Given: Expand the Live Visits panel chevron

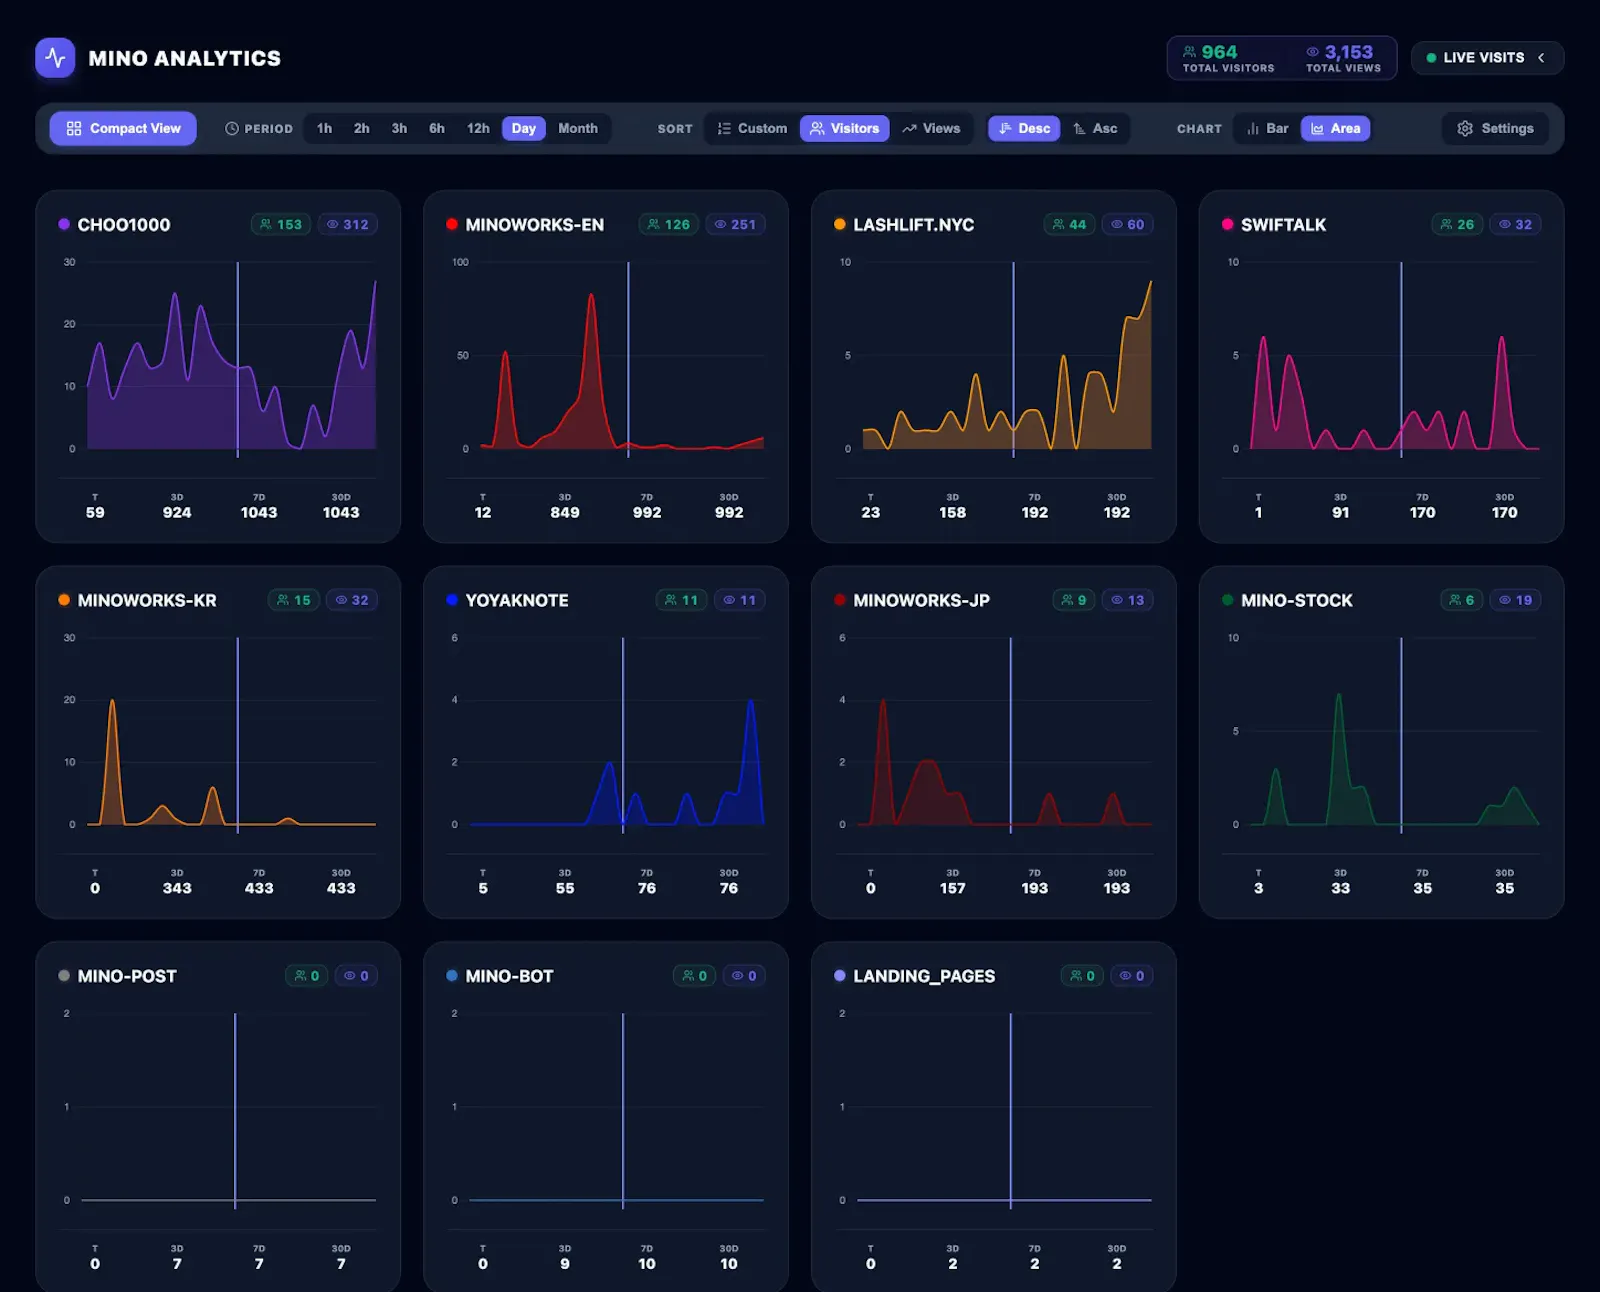Looking at the screenshot, I should click(1541, 58).
